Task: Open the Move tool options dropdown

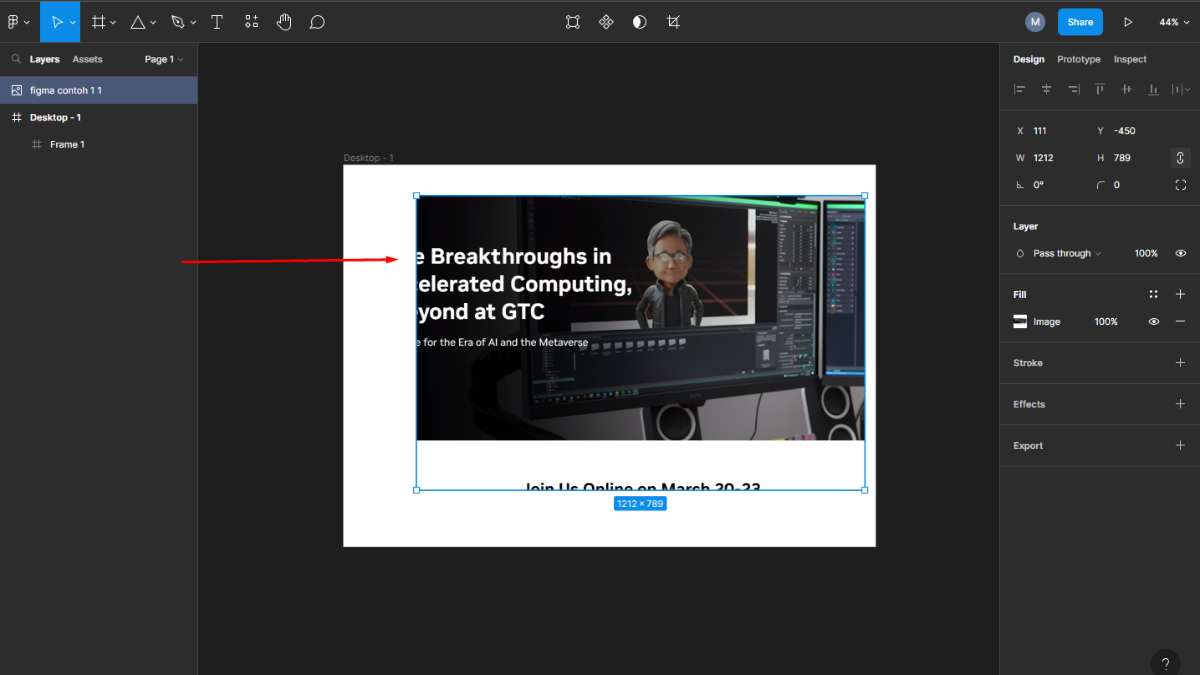Action: click(x=73, y=22)
